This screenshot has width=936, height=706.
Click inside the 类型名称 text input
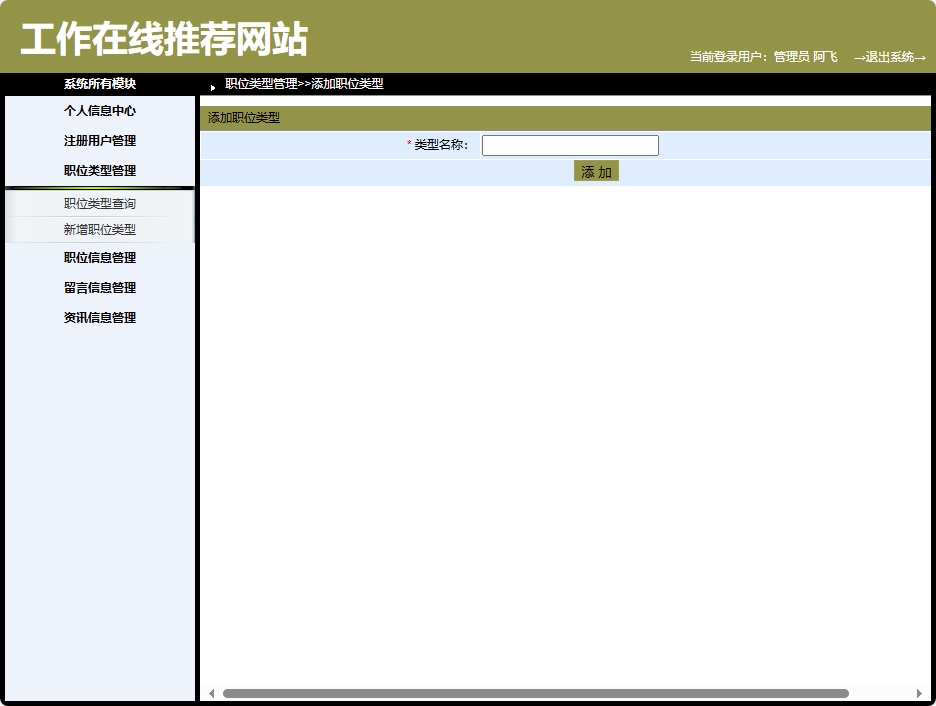569,144
